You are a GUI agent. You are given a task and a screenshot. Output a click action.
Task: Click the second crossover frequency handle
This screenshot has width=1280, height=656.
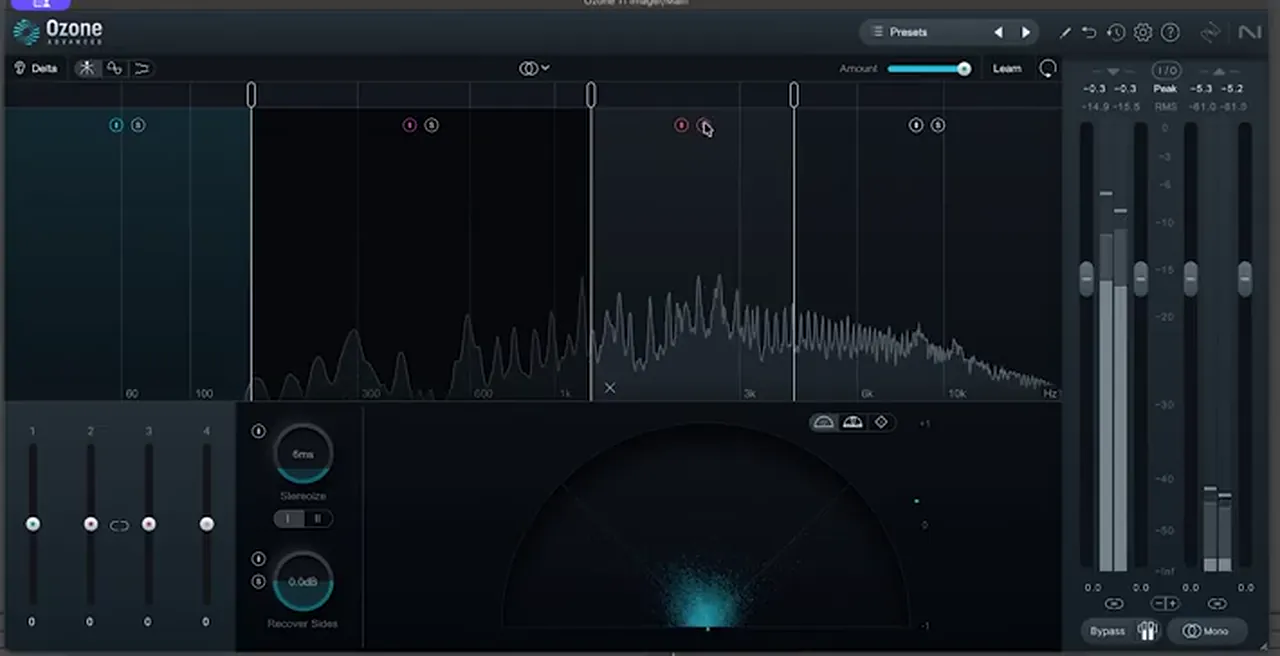591,94
